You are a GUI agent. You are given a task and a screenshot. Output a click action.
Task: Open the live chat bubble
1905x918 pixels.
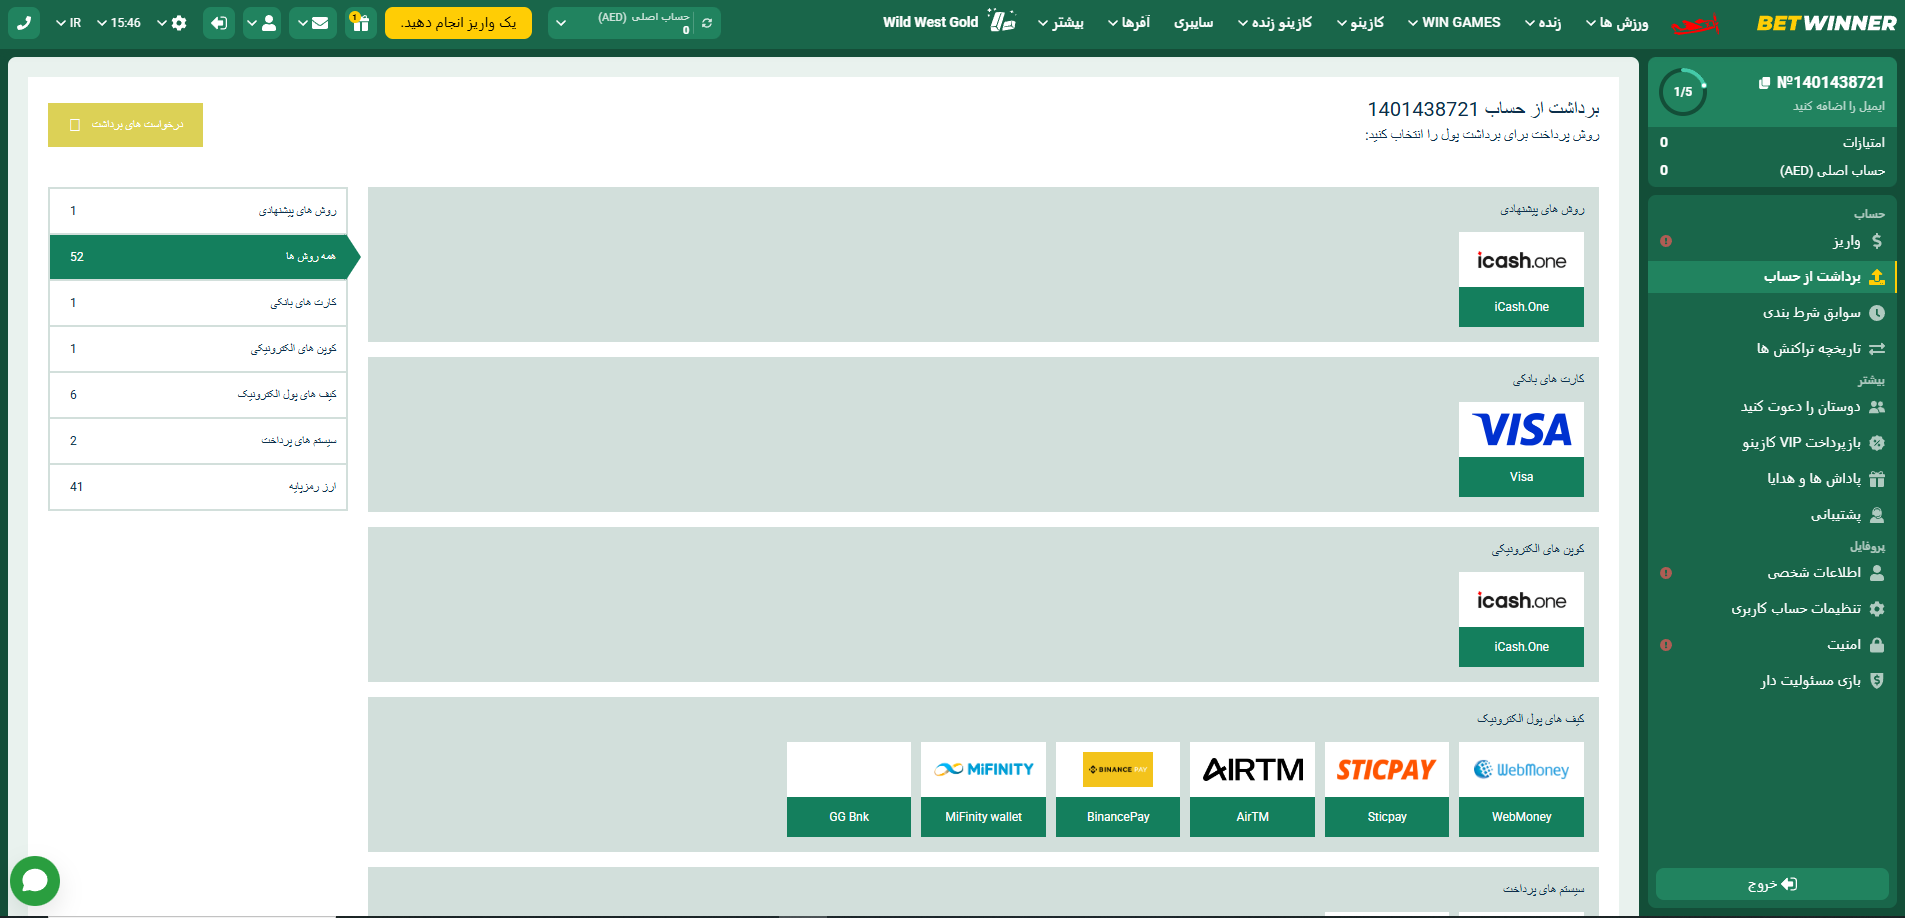point(35,880)
